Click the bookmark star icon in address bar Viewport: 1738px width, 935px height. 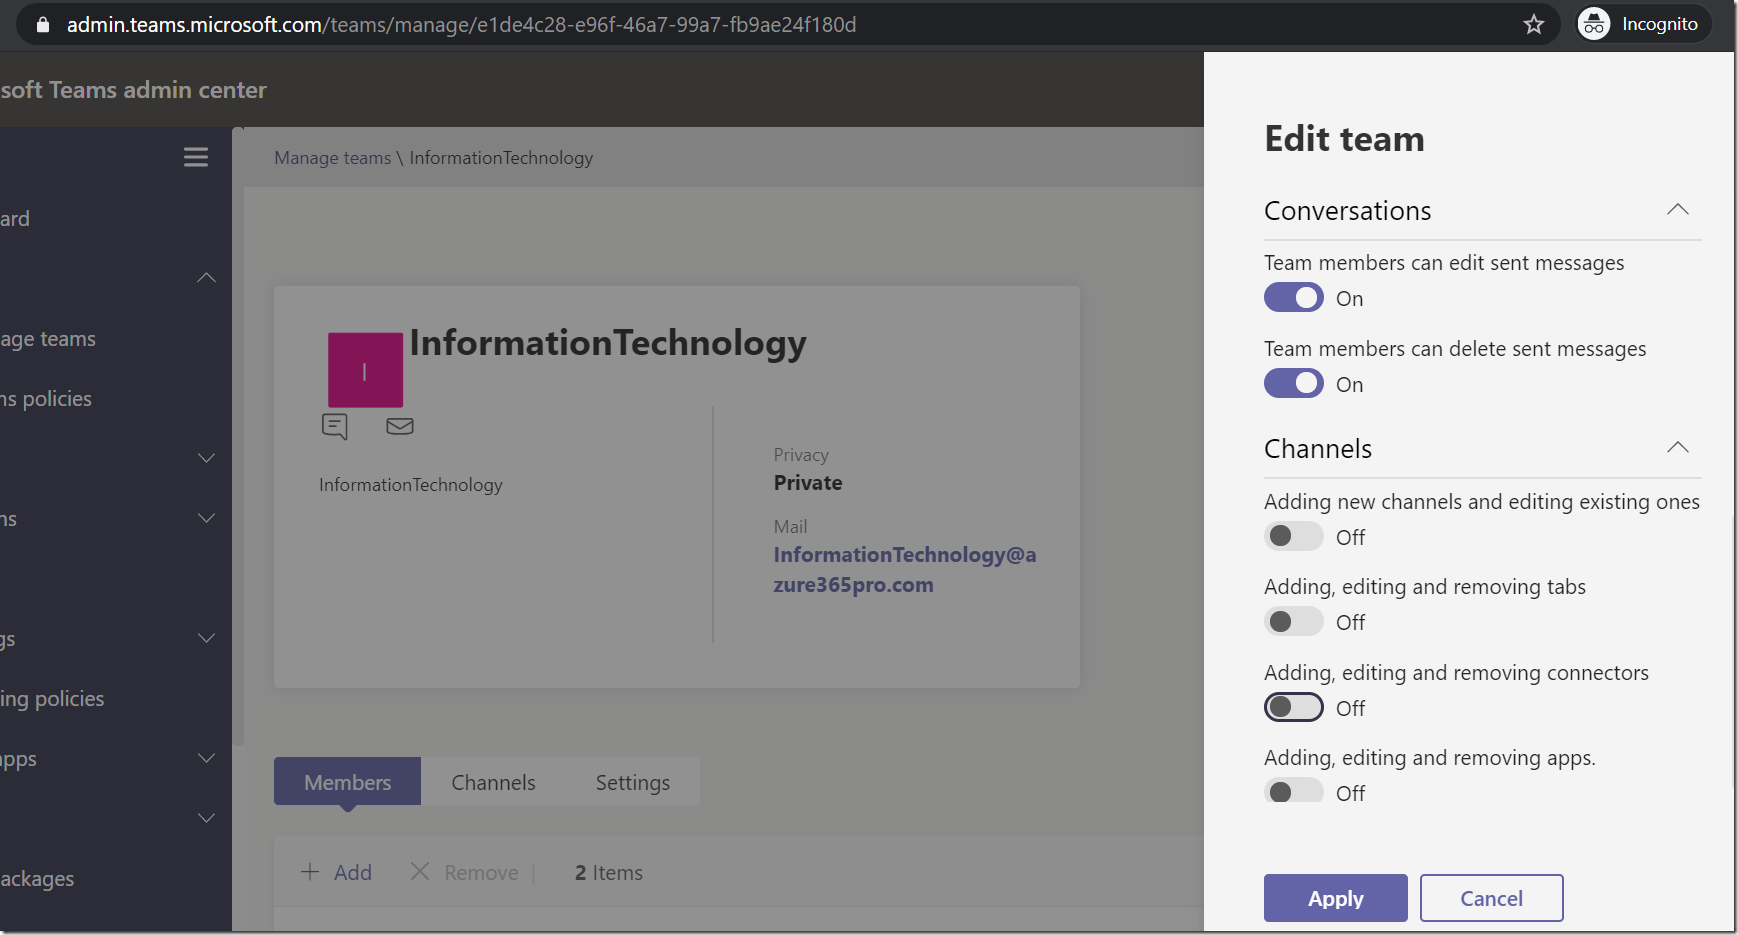(1534, 24)
